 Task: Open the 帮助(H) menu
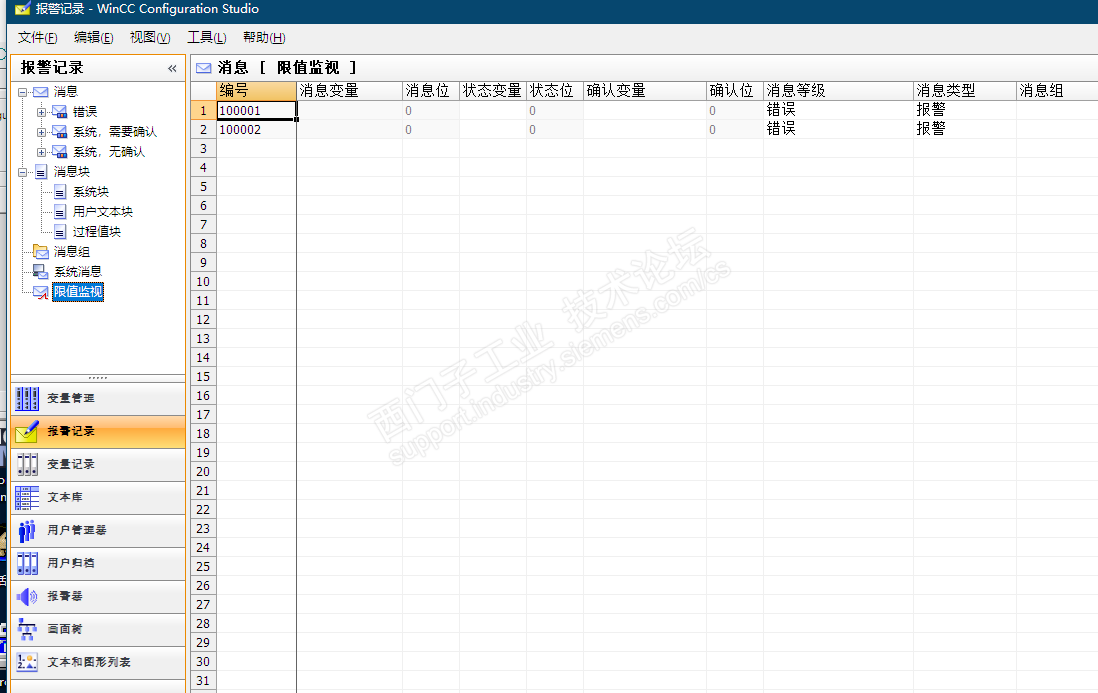click(x=264, y=38)
